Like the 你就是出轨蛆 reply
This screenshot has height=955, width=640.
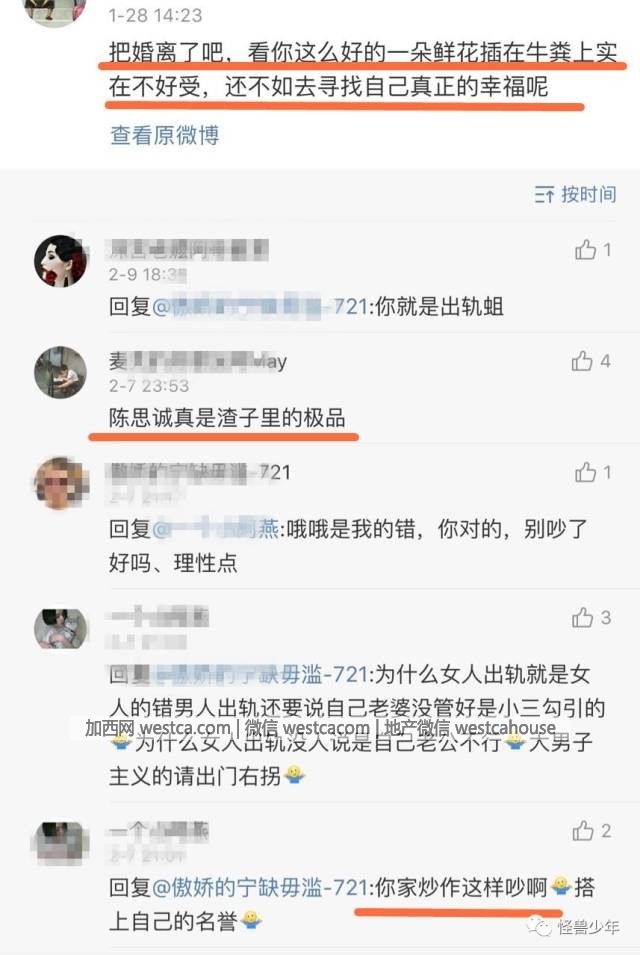(593, 249)
